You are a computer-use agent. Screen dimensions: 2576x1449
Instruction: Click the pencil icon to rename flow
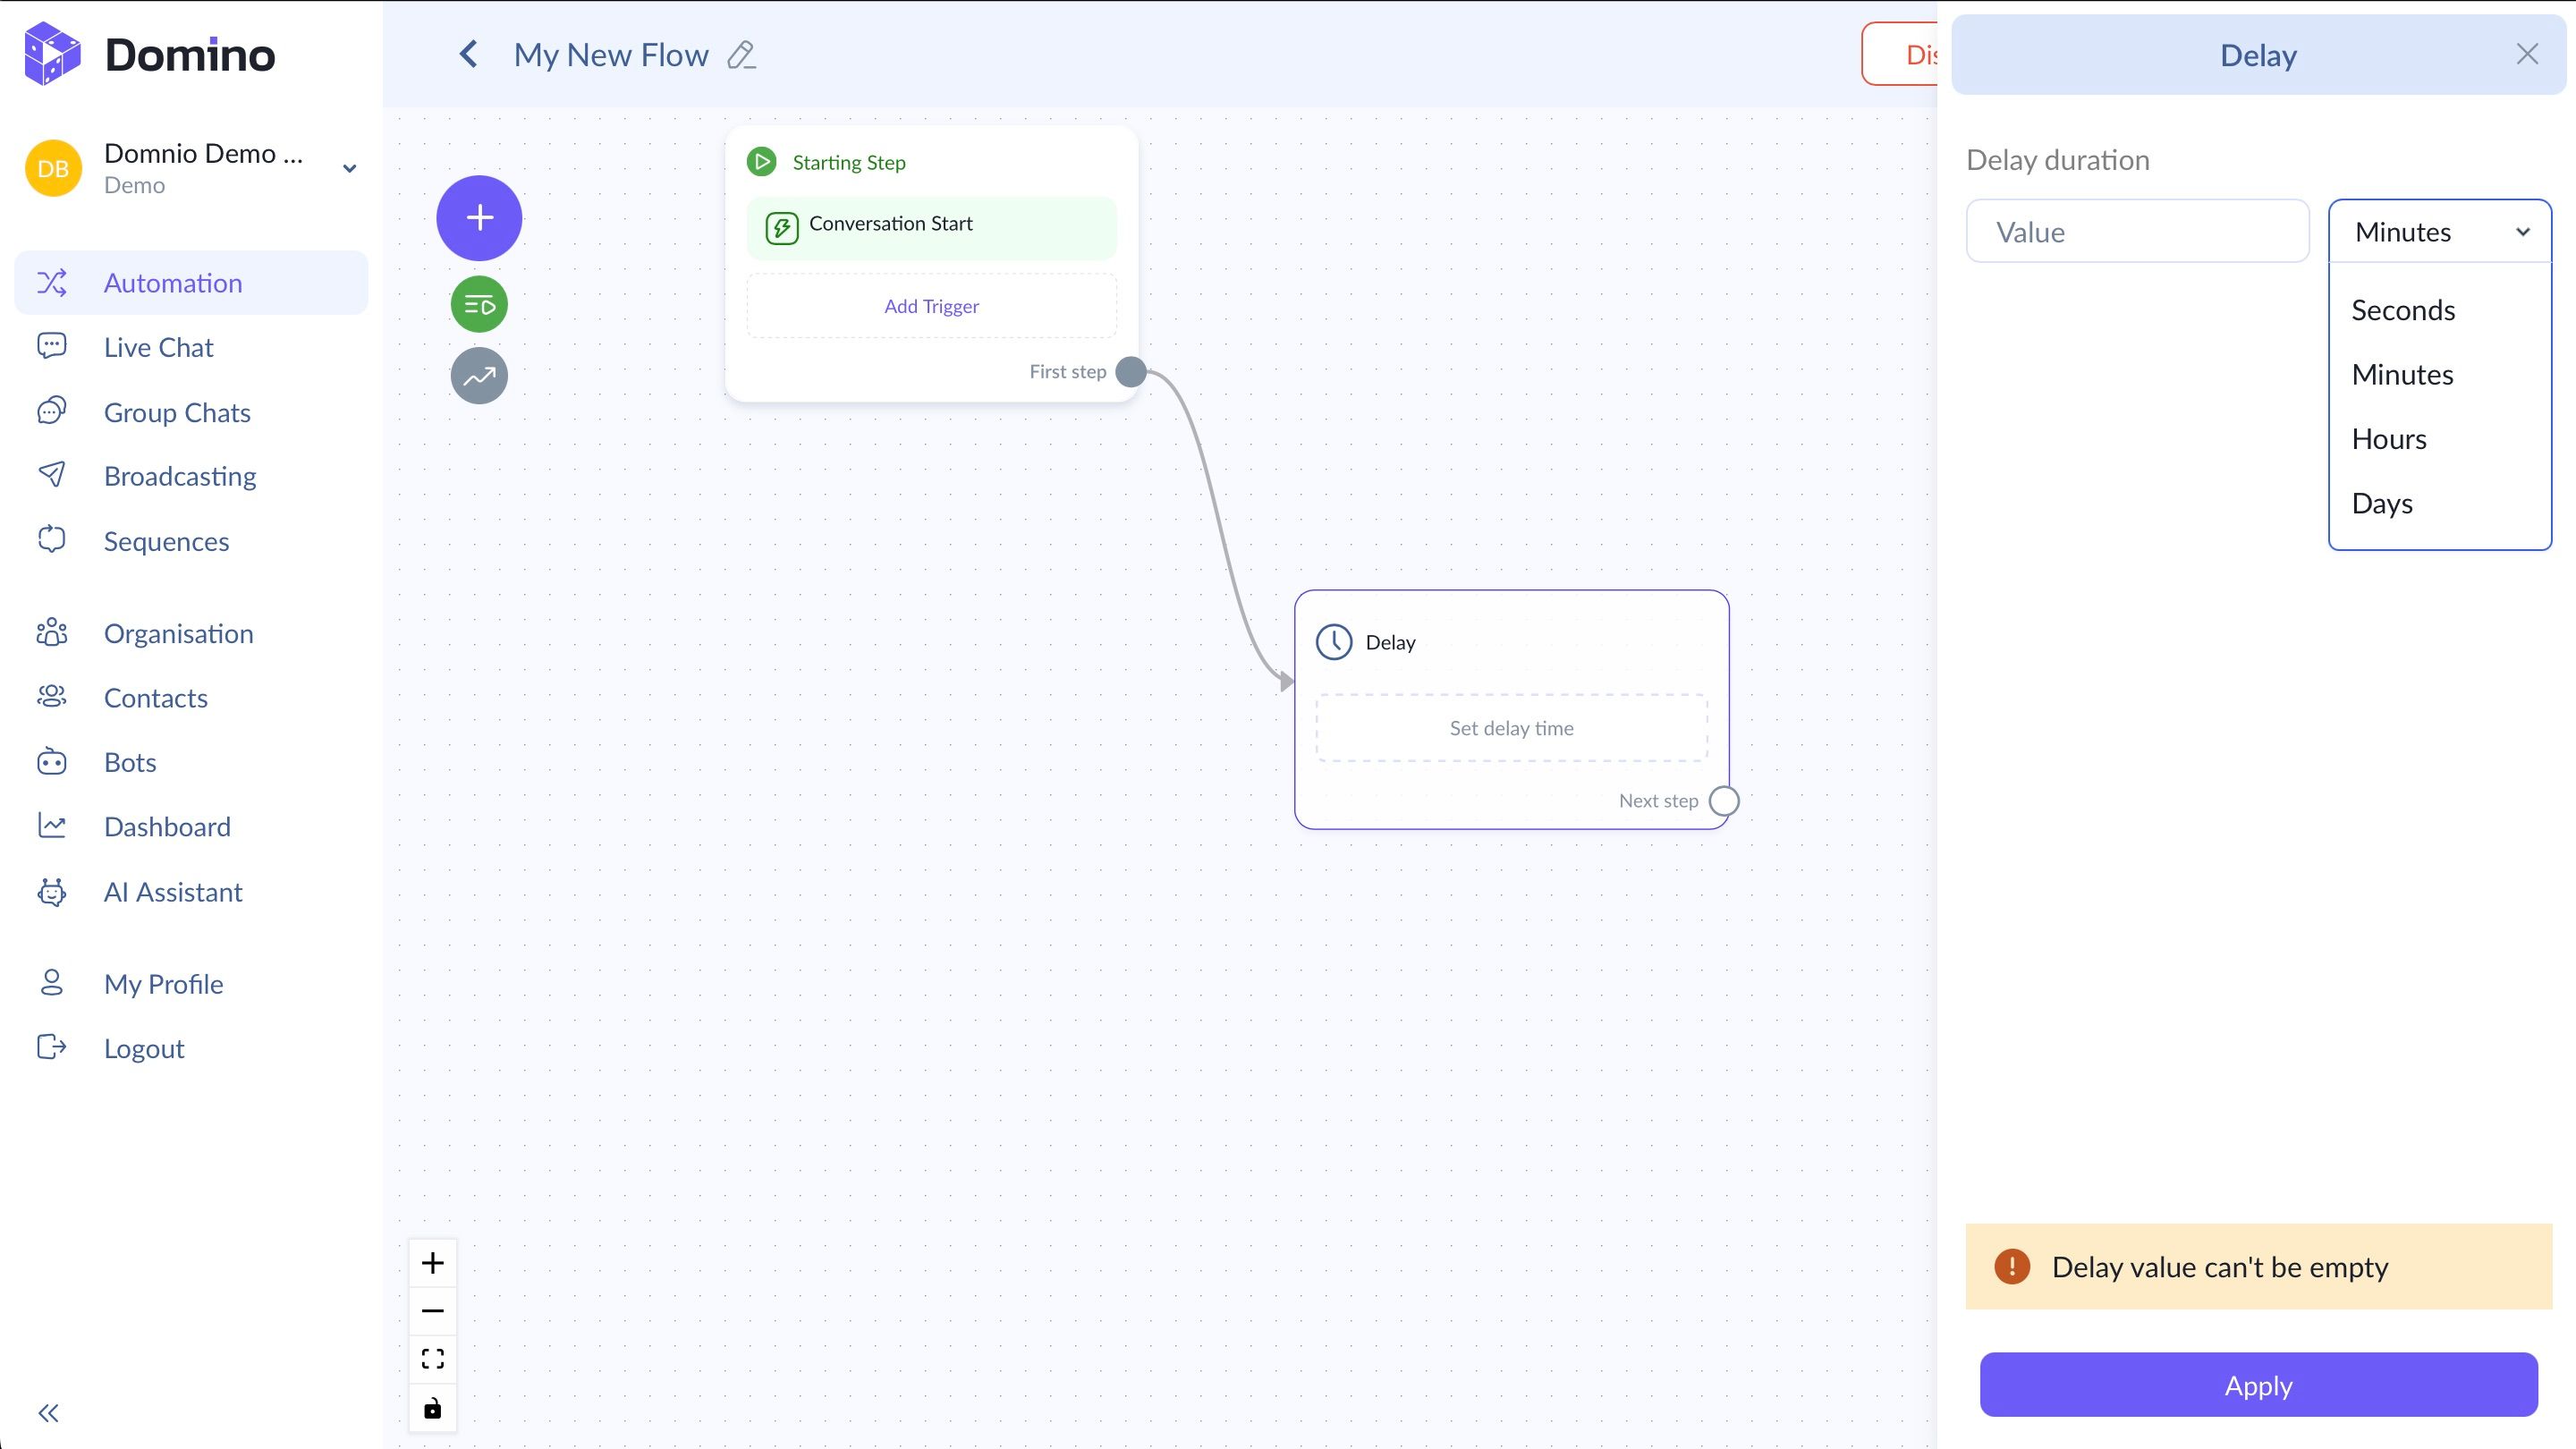point(741,55)
